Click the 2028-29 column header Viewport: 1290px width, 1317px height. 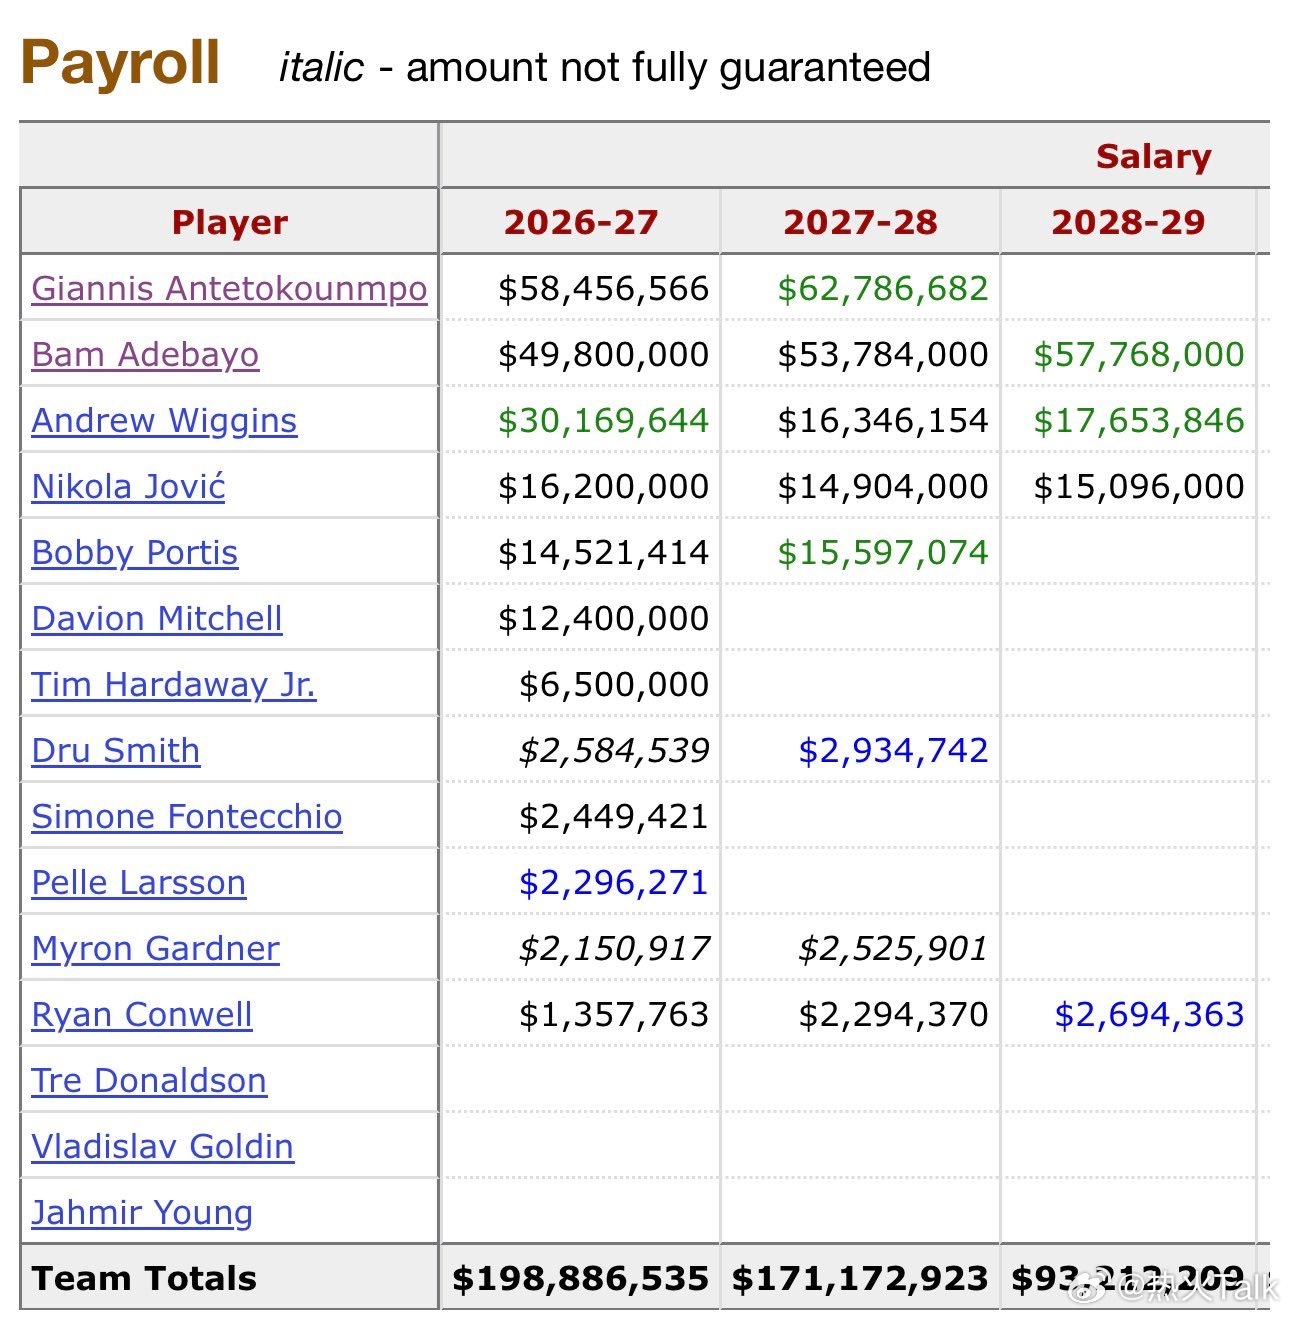(x=1128, y=222)
